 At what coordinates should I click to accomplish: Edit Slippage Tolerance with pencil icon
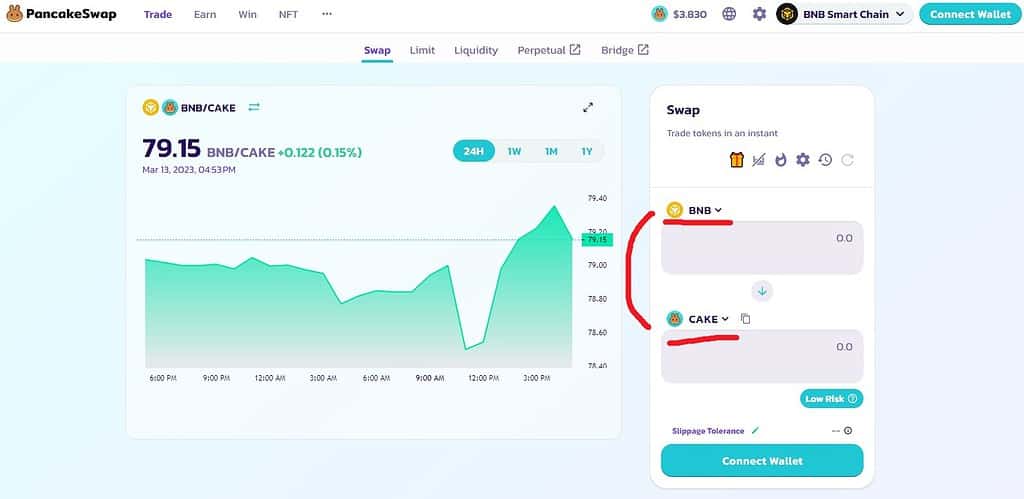tap(756, 430)
